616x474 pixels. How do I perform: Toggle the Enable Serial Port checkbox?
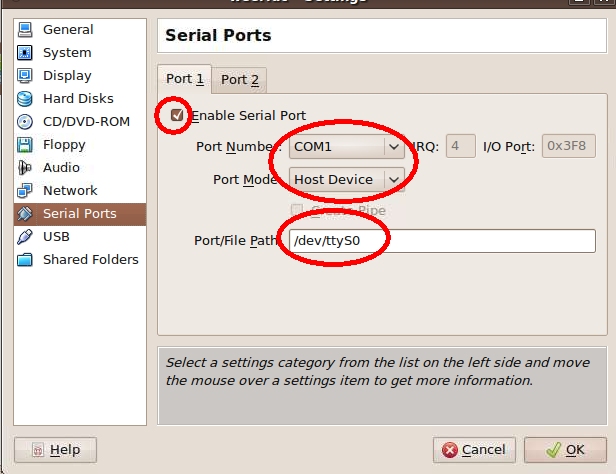[177, 115]
